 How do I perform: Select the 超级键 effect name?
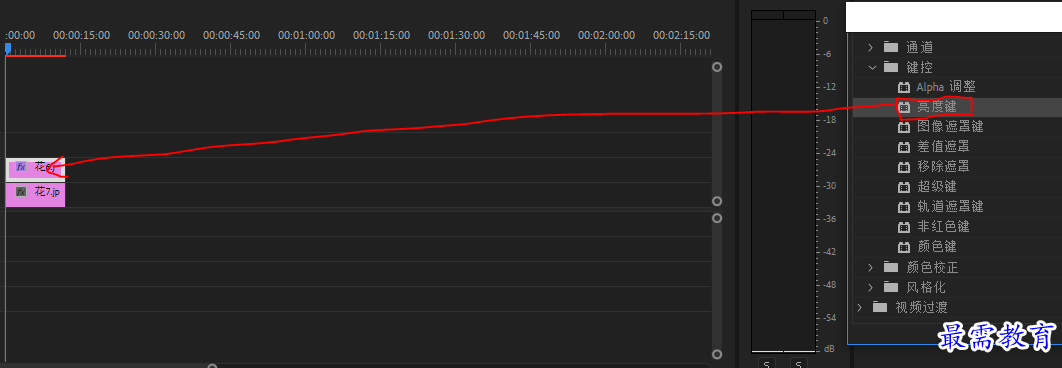(937, 186)
